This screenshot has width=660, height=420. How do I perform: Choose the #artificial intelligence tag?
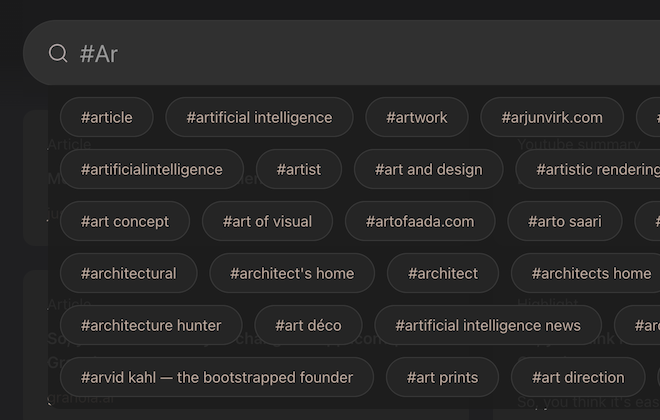tap(259, 117)
